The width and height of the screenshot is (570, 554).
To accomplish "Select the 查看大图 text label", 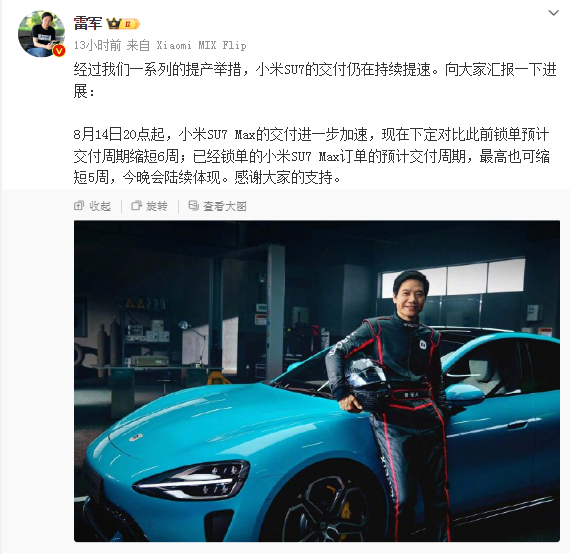I will [x=225, y=206].
